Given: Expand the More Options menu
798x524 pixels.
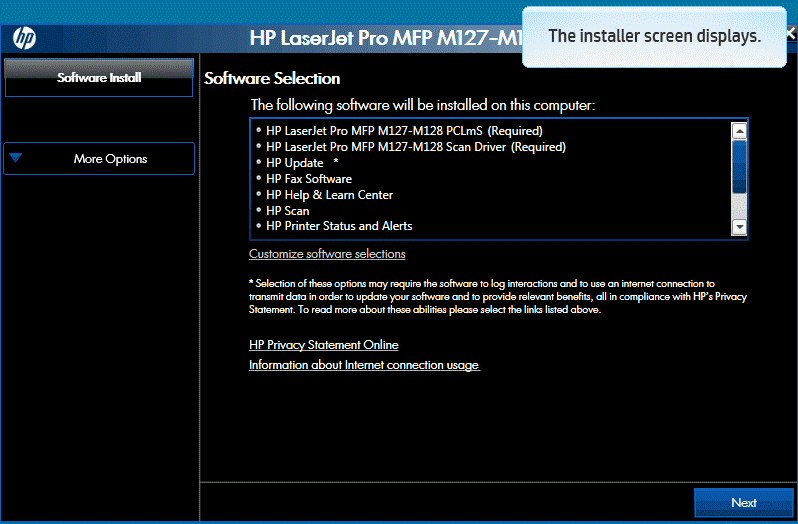Looking at the screenshot, I should click(x=99, y=159).
